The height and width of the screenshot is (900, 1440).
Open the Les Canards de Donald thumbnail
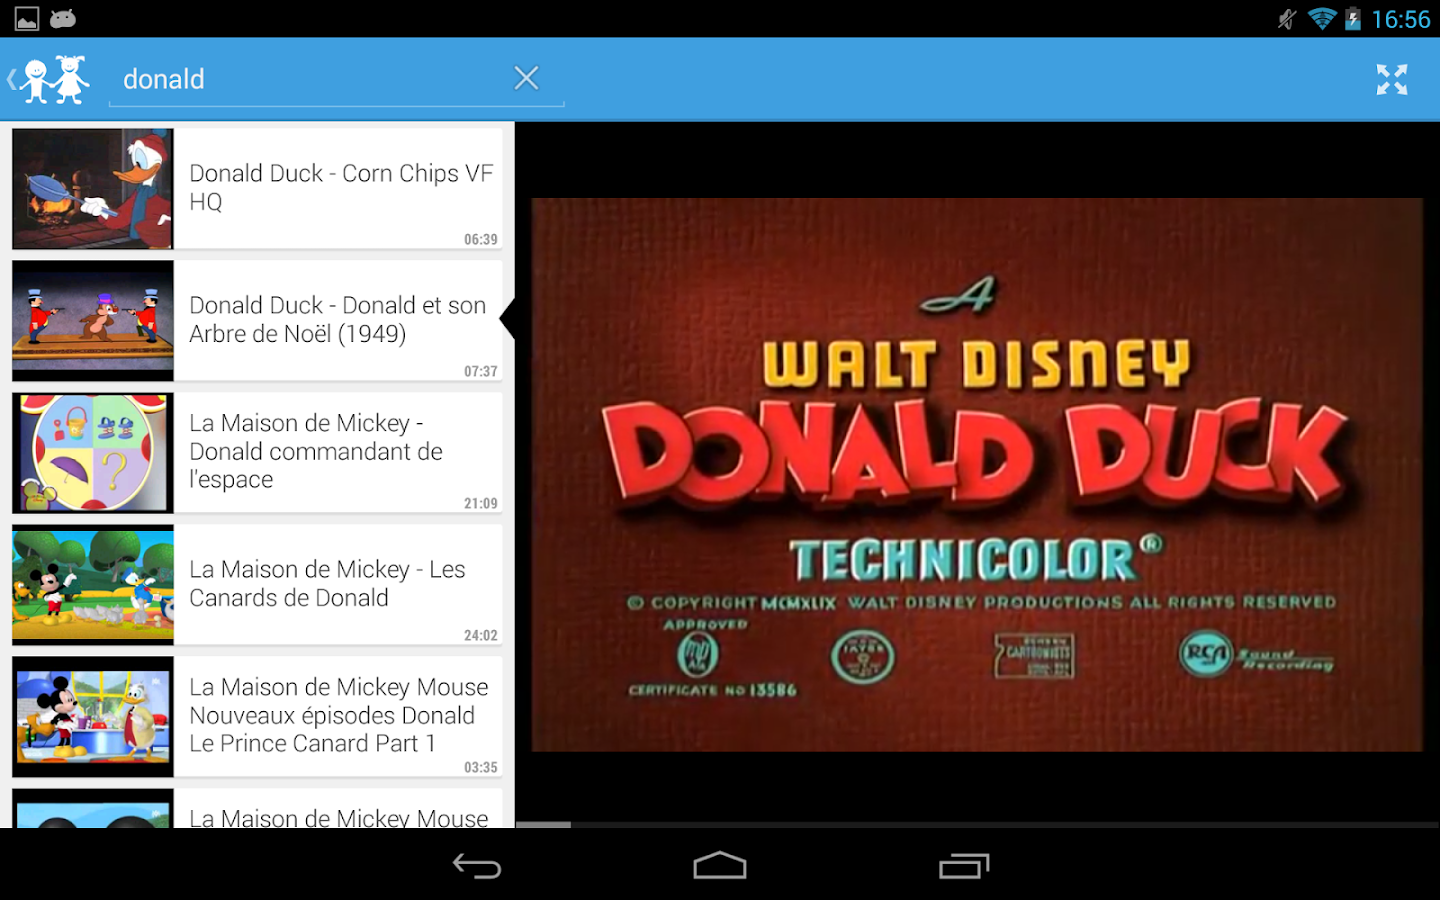pos(93,584)
